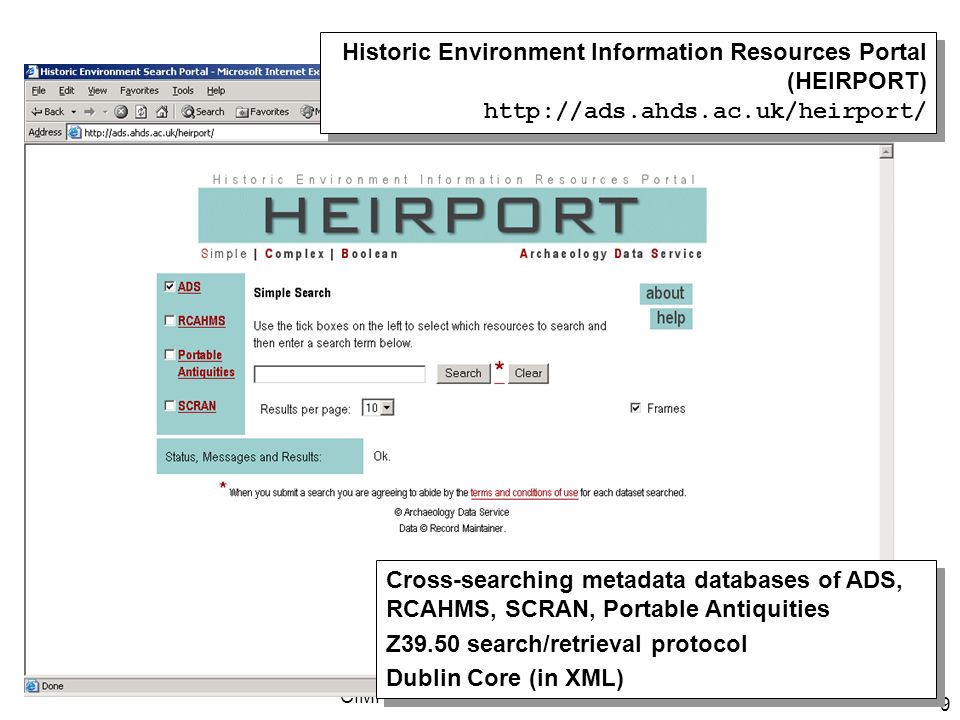Click the Refresh page icon
This screenshot has width=960, height=720.
tap(141, 111)
